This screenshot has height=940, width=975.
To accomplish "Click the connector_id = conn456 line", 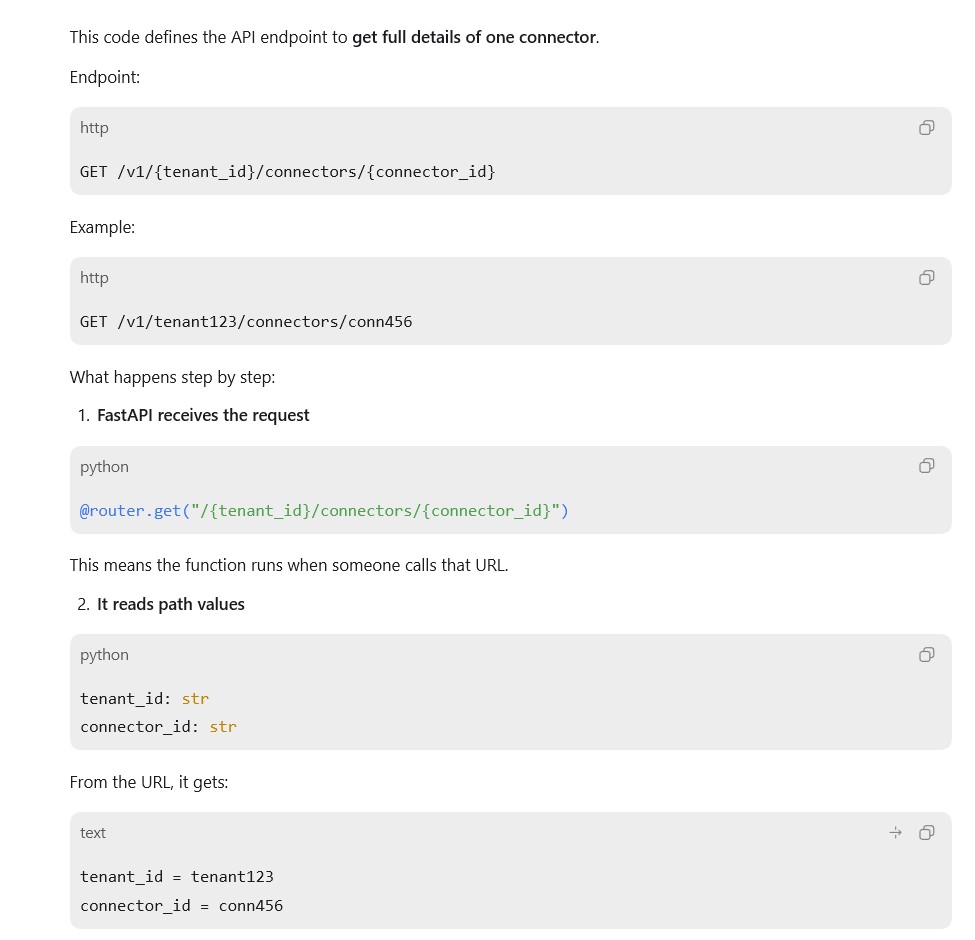I will pos(181,906).
